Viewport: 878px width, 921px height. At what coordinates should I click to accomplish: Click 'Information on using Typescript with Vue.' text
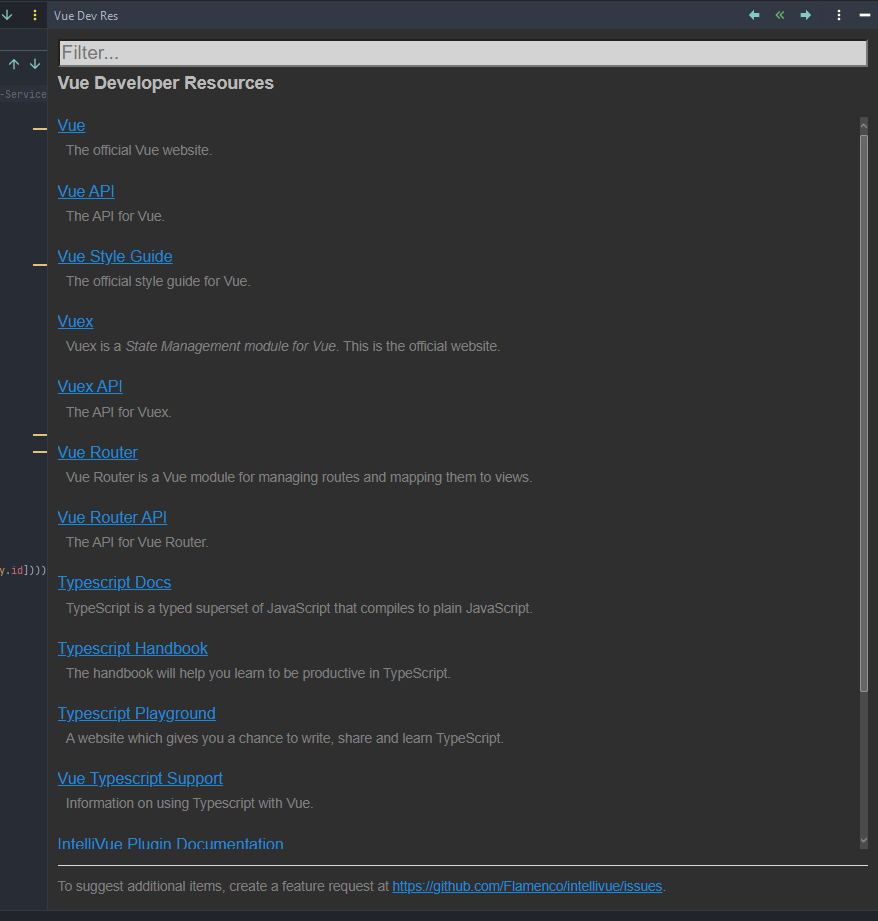click(x=189, y=804)
